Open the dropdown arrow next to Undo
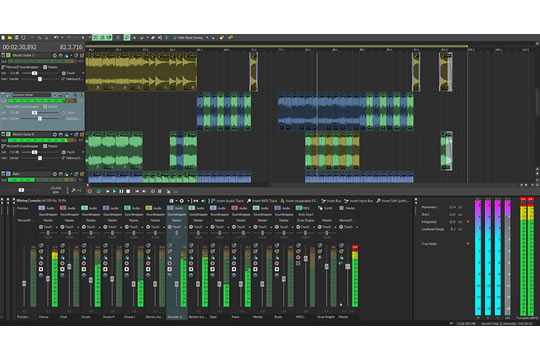Viewport: 540px width, 360px height. tap(62, 37)
